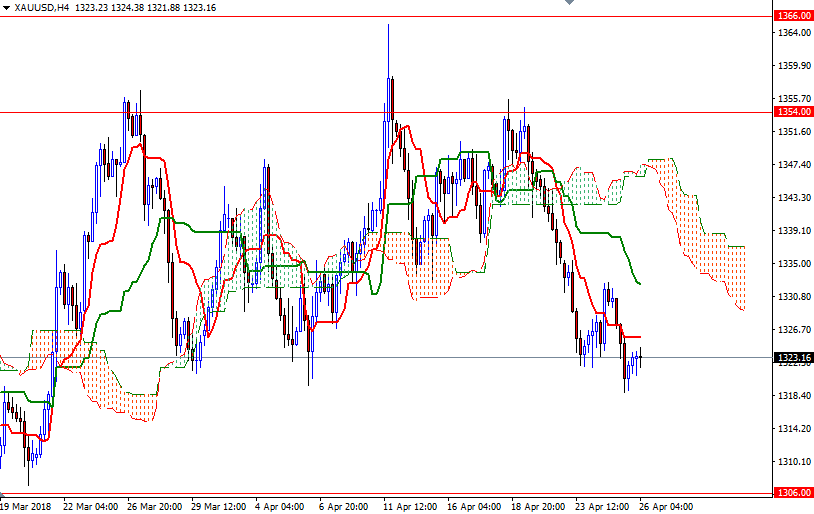Click the XAUUSD,H4 symbol label
Screen dimensions: 814x514
pyautogui.click(x=42, y=7)
